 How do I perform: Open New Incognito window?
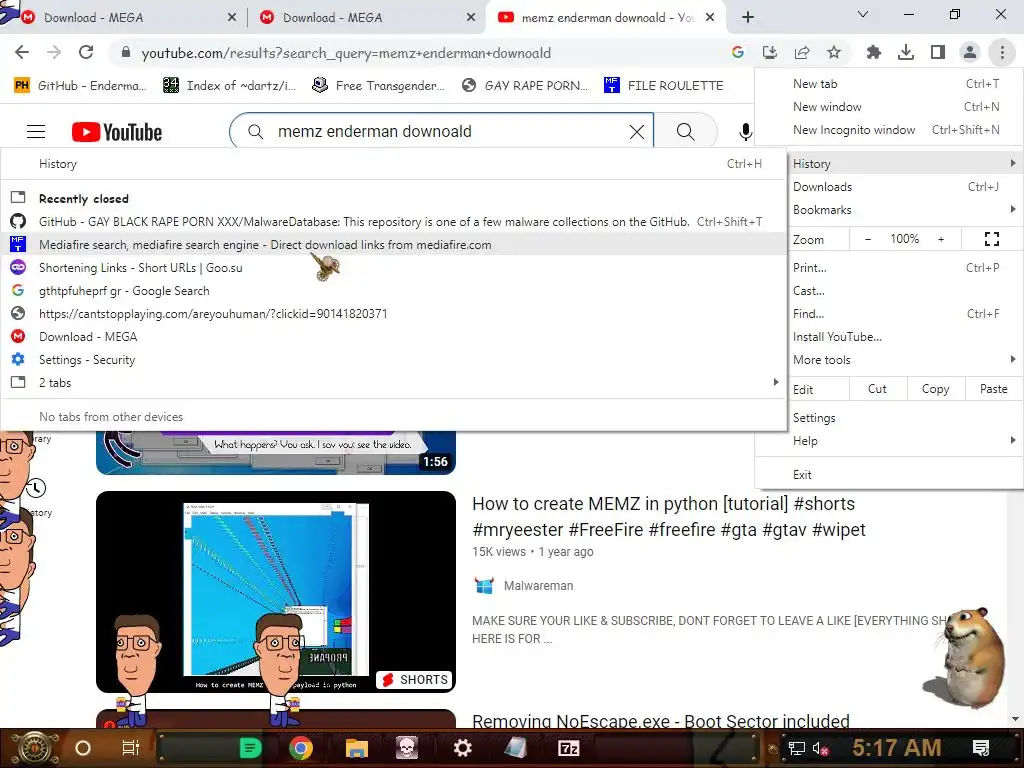[x=889, y=130]
